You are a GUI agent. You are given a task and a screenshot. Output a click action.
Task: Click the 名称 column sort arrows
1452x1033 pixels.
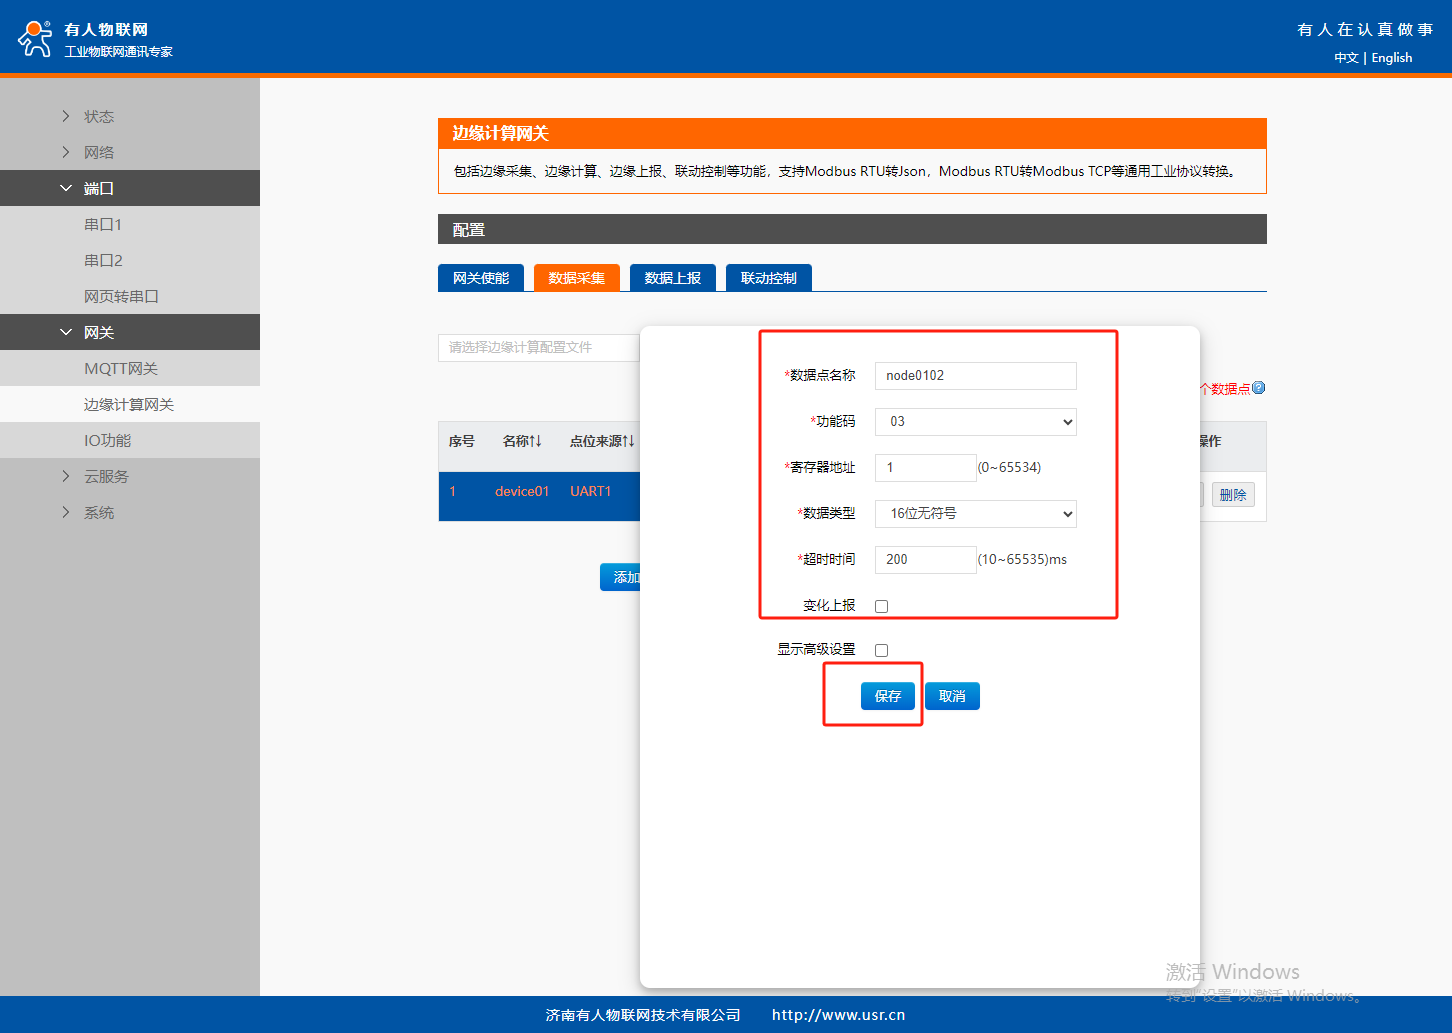point(536,441)
